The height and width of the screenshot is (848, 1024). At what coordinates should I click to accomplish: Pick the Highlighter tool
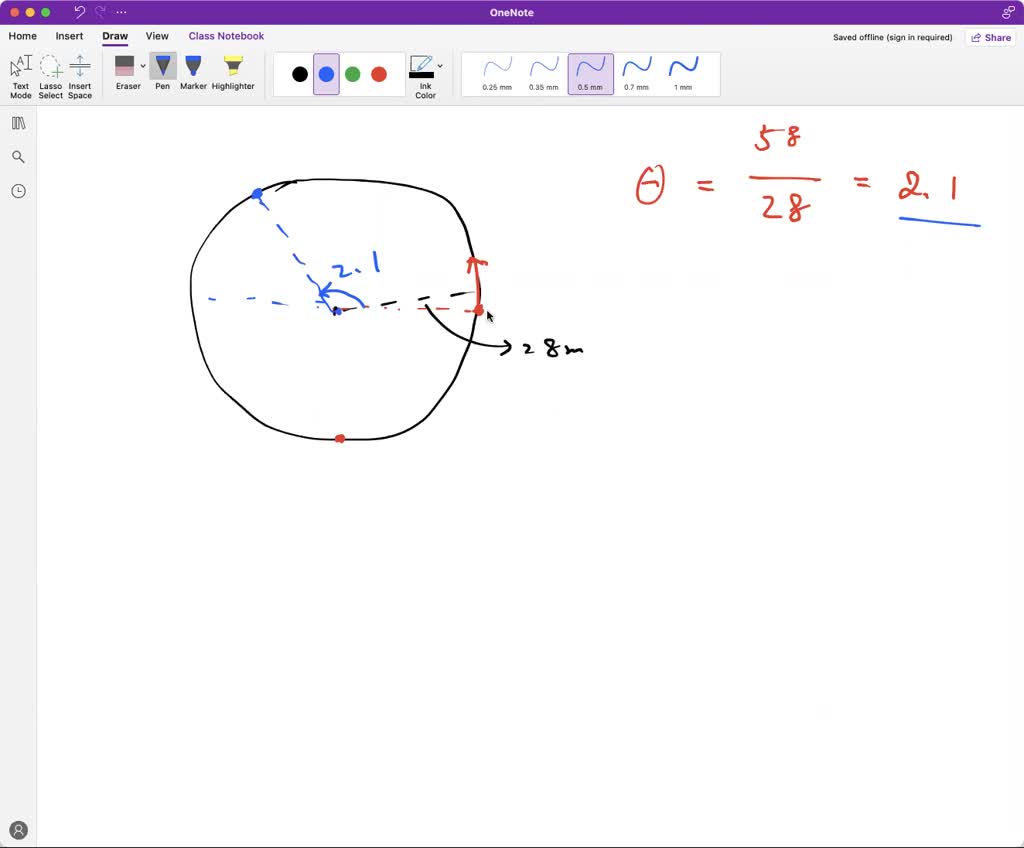coord(233,73)
